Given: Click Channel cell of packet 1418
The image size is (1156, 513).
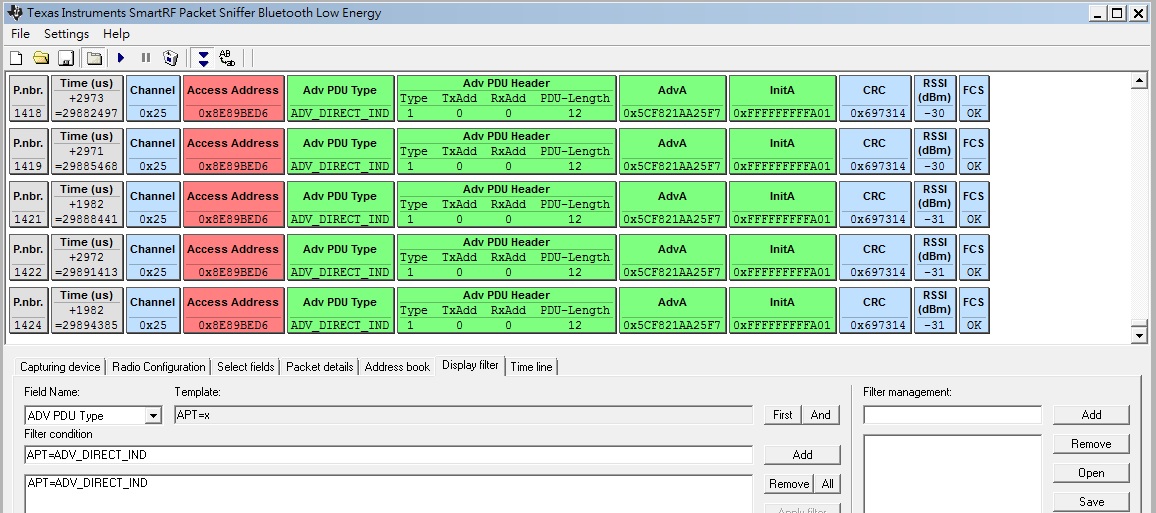Looking at the screenshot, I should coord(153,99).
